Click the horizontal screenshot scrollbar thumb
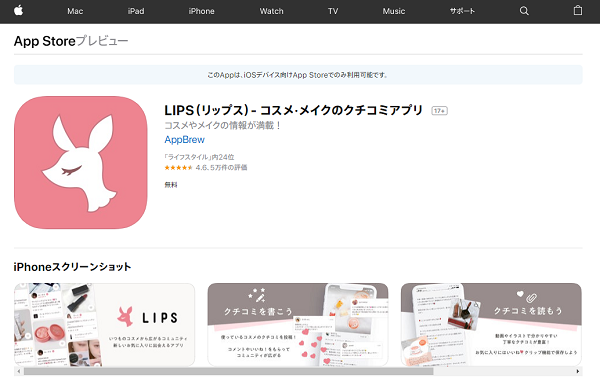Viewport: 600px width, 382px height. (228, 371)
